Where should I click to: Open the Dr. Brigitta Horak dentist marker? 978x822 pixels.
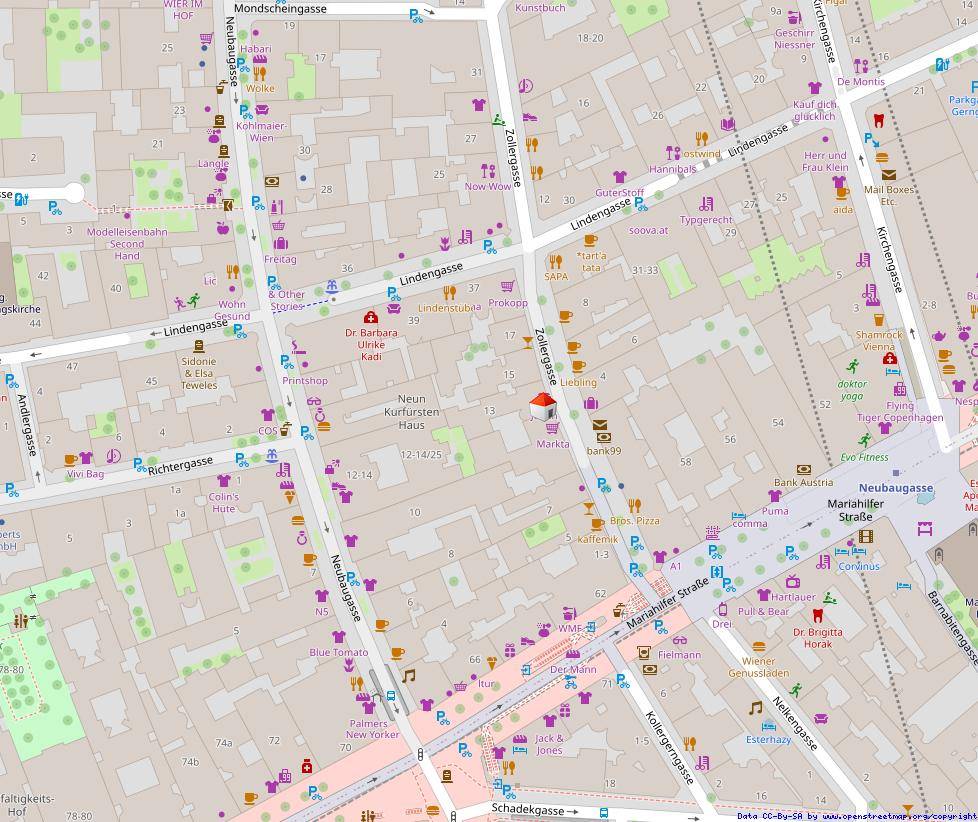click(817, 615)
